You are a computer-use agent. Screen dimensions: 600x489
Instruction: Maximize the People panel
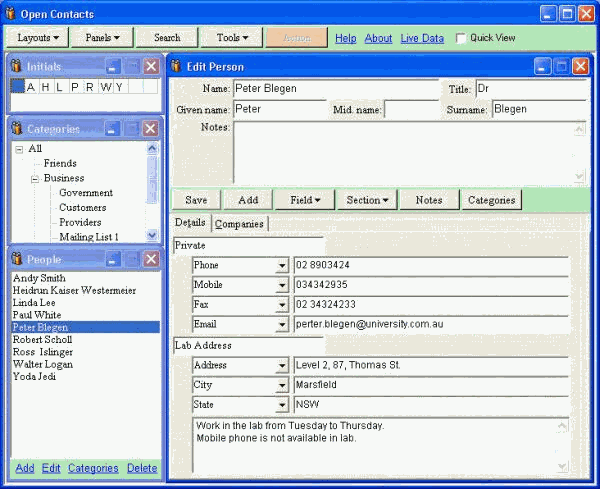pos(132,259)
